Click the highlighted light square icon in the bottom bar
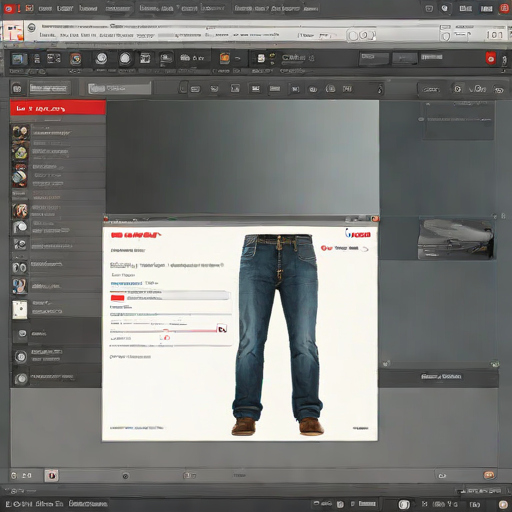This screenshot has height=512, width=512. tap(52, 475)
